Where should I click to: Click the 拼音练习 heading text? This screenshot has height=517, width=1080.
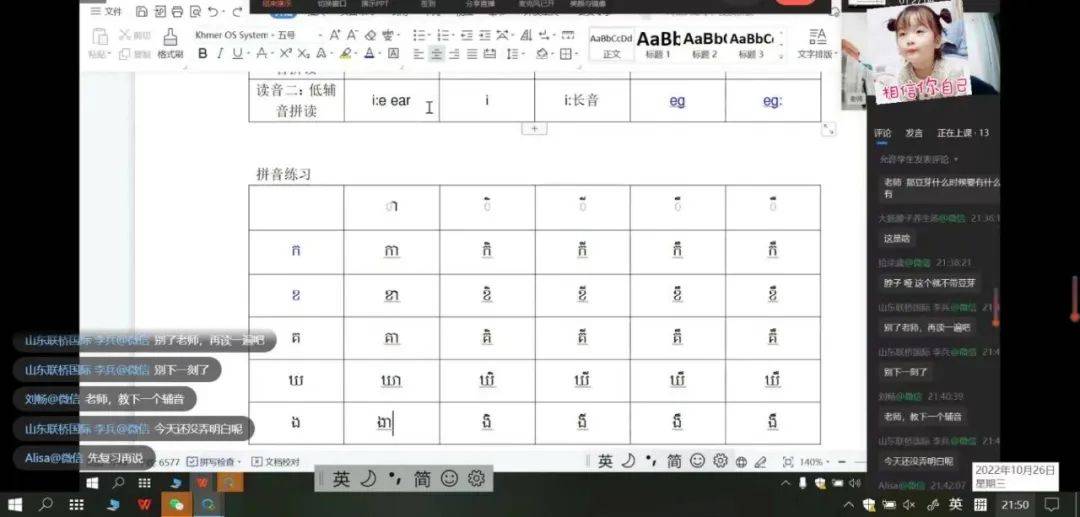coord(284,174)
